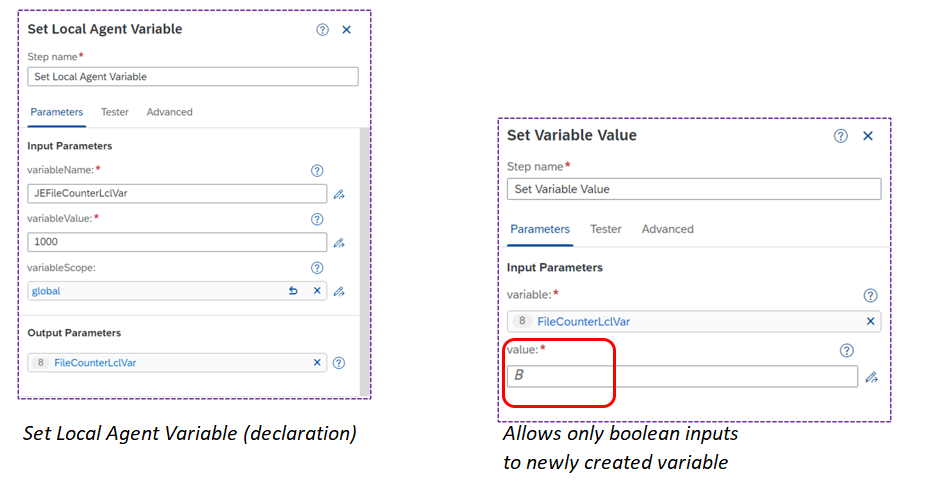
Task: Click the Output Parameters heading
Action: [x=74, y=333]
